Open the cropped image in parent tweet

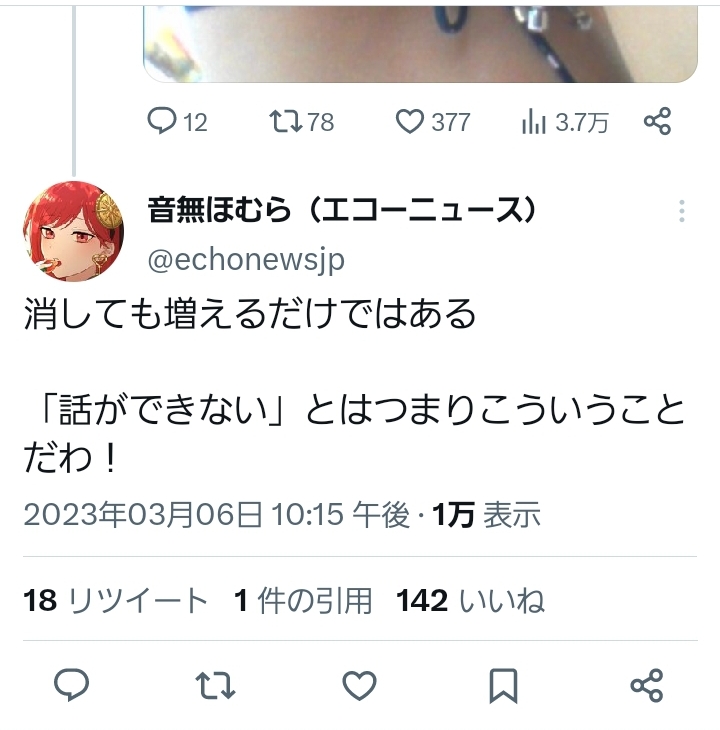pyautogui.click(x=420, y=44)
